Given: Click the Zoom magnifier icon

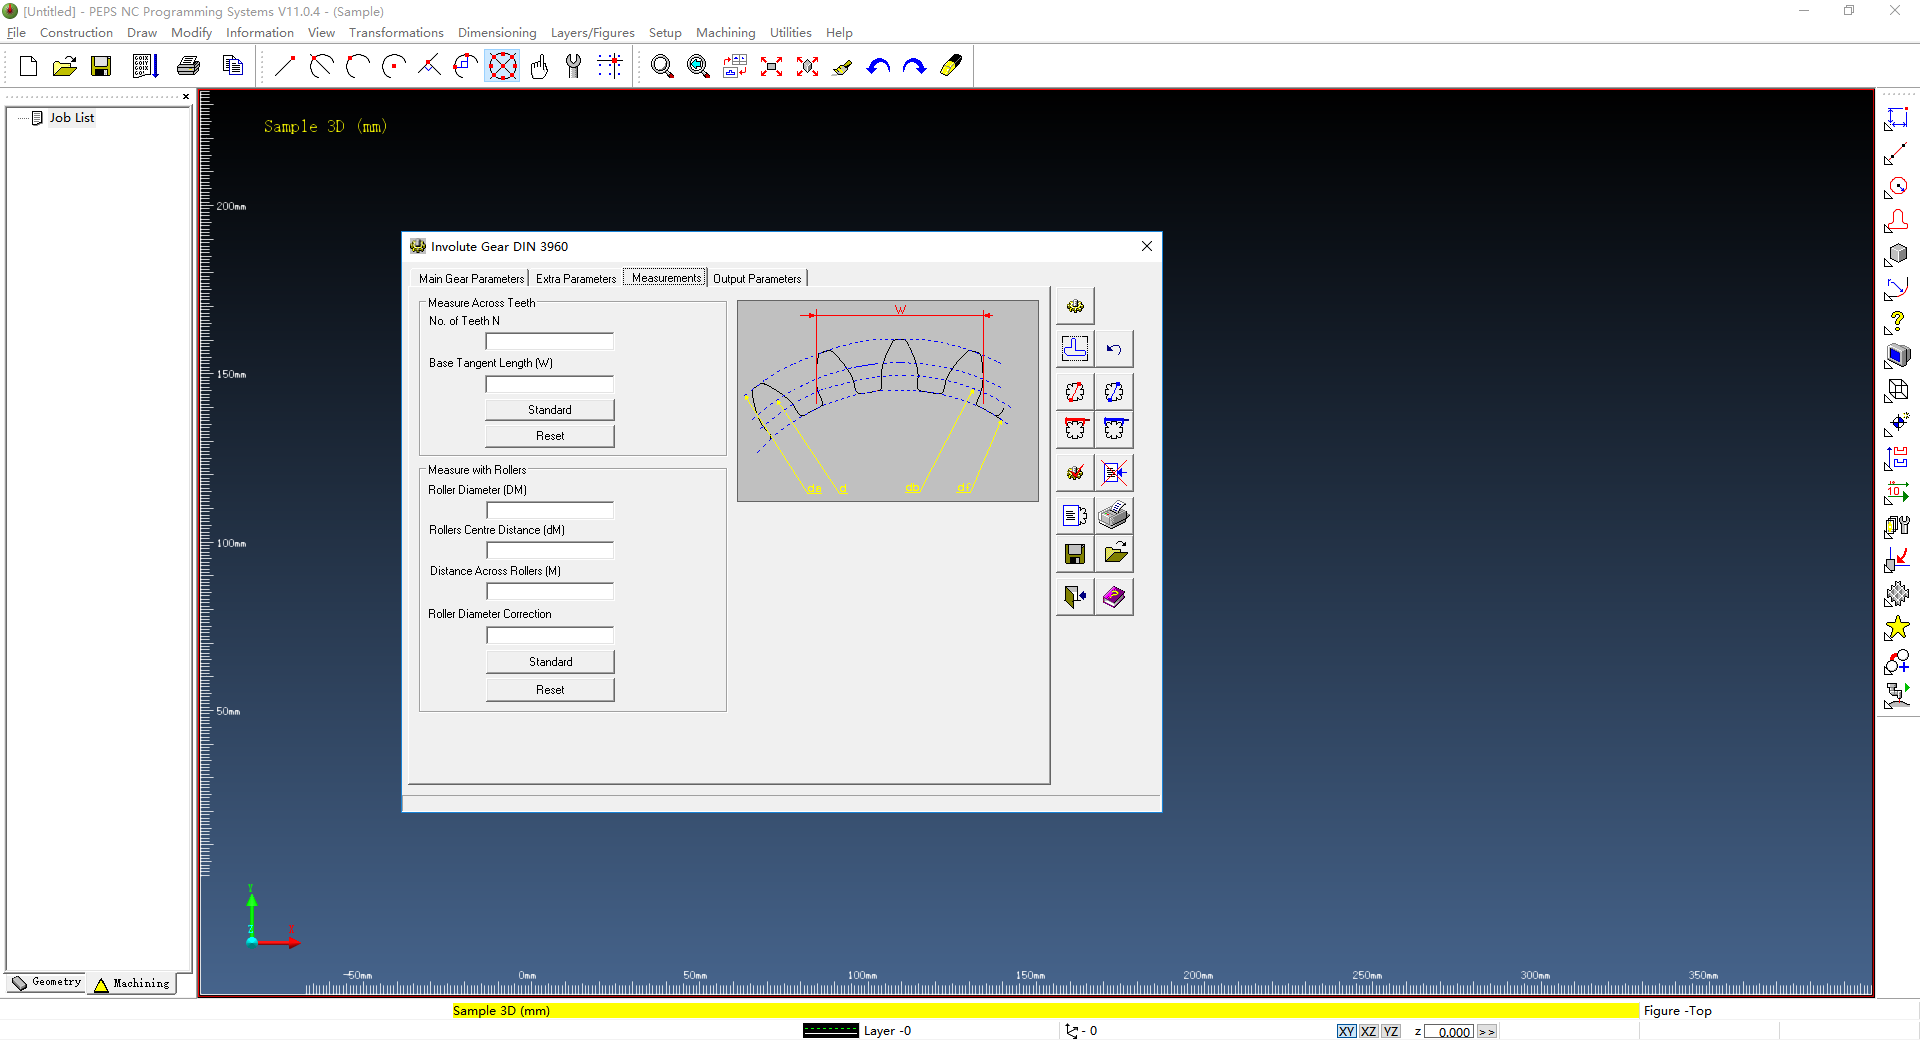Looking at the screenshot, I should pyautogui.click(x=662, y=66).
